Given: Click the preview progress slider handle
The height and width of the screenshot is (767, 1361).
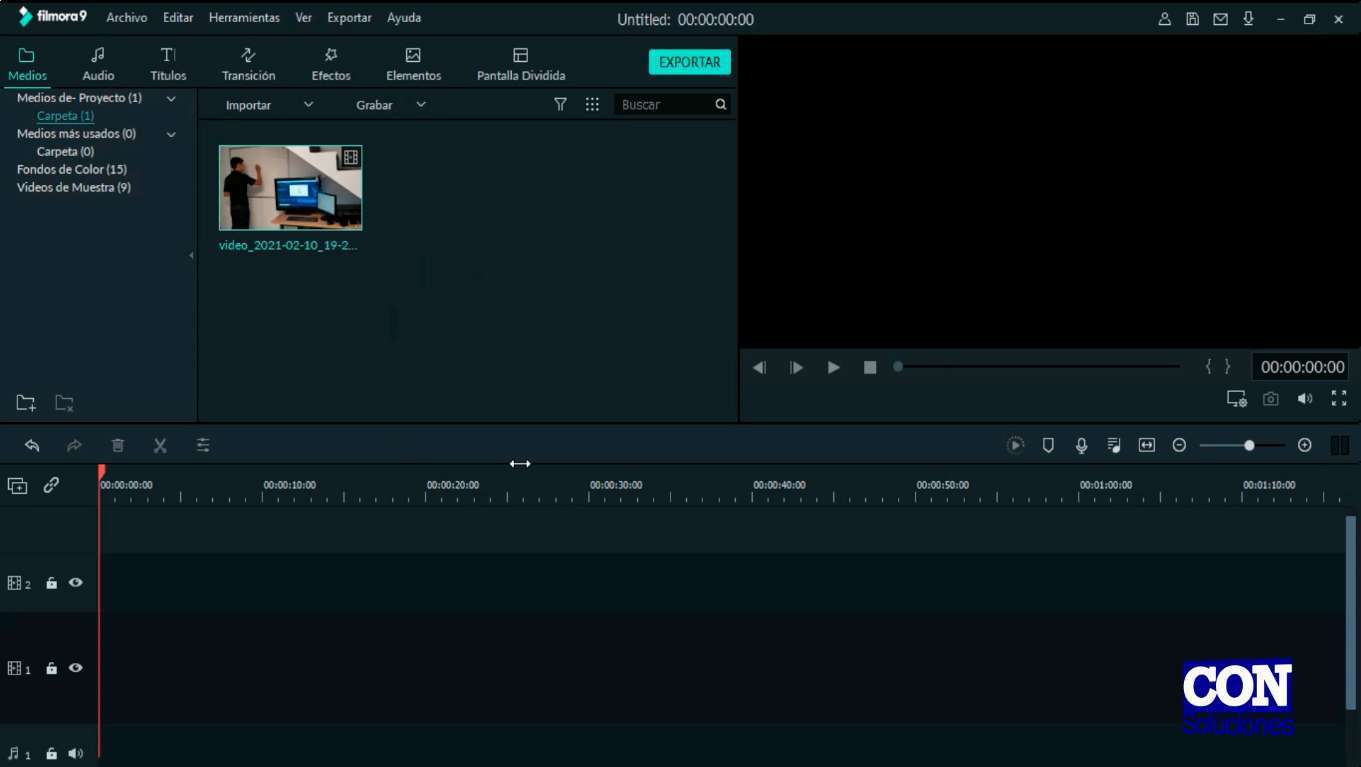Looking at the screenshot, I should (x=898, y=367).
